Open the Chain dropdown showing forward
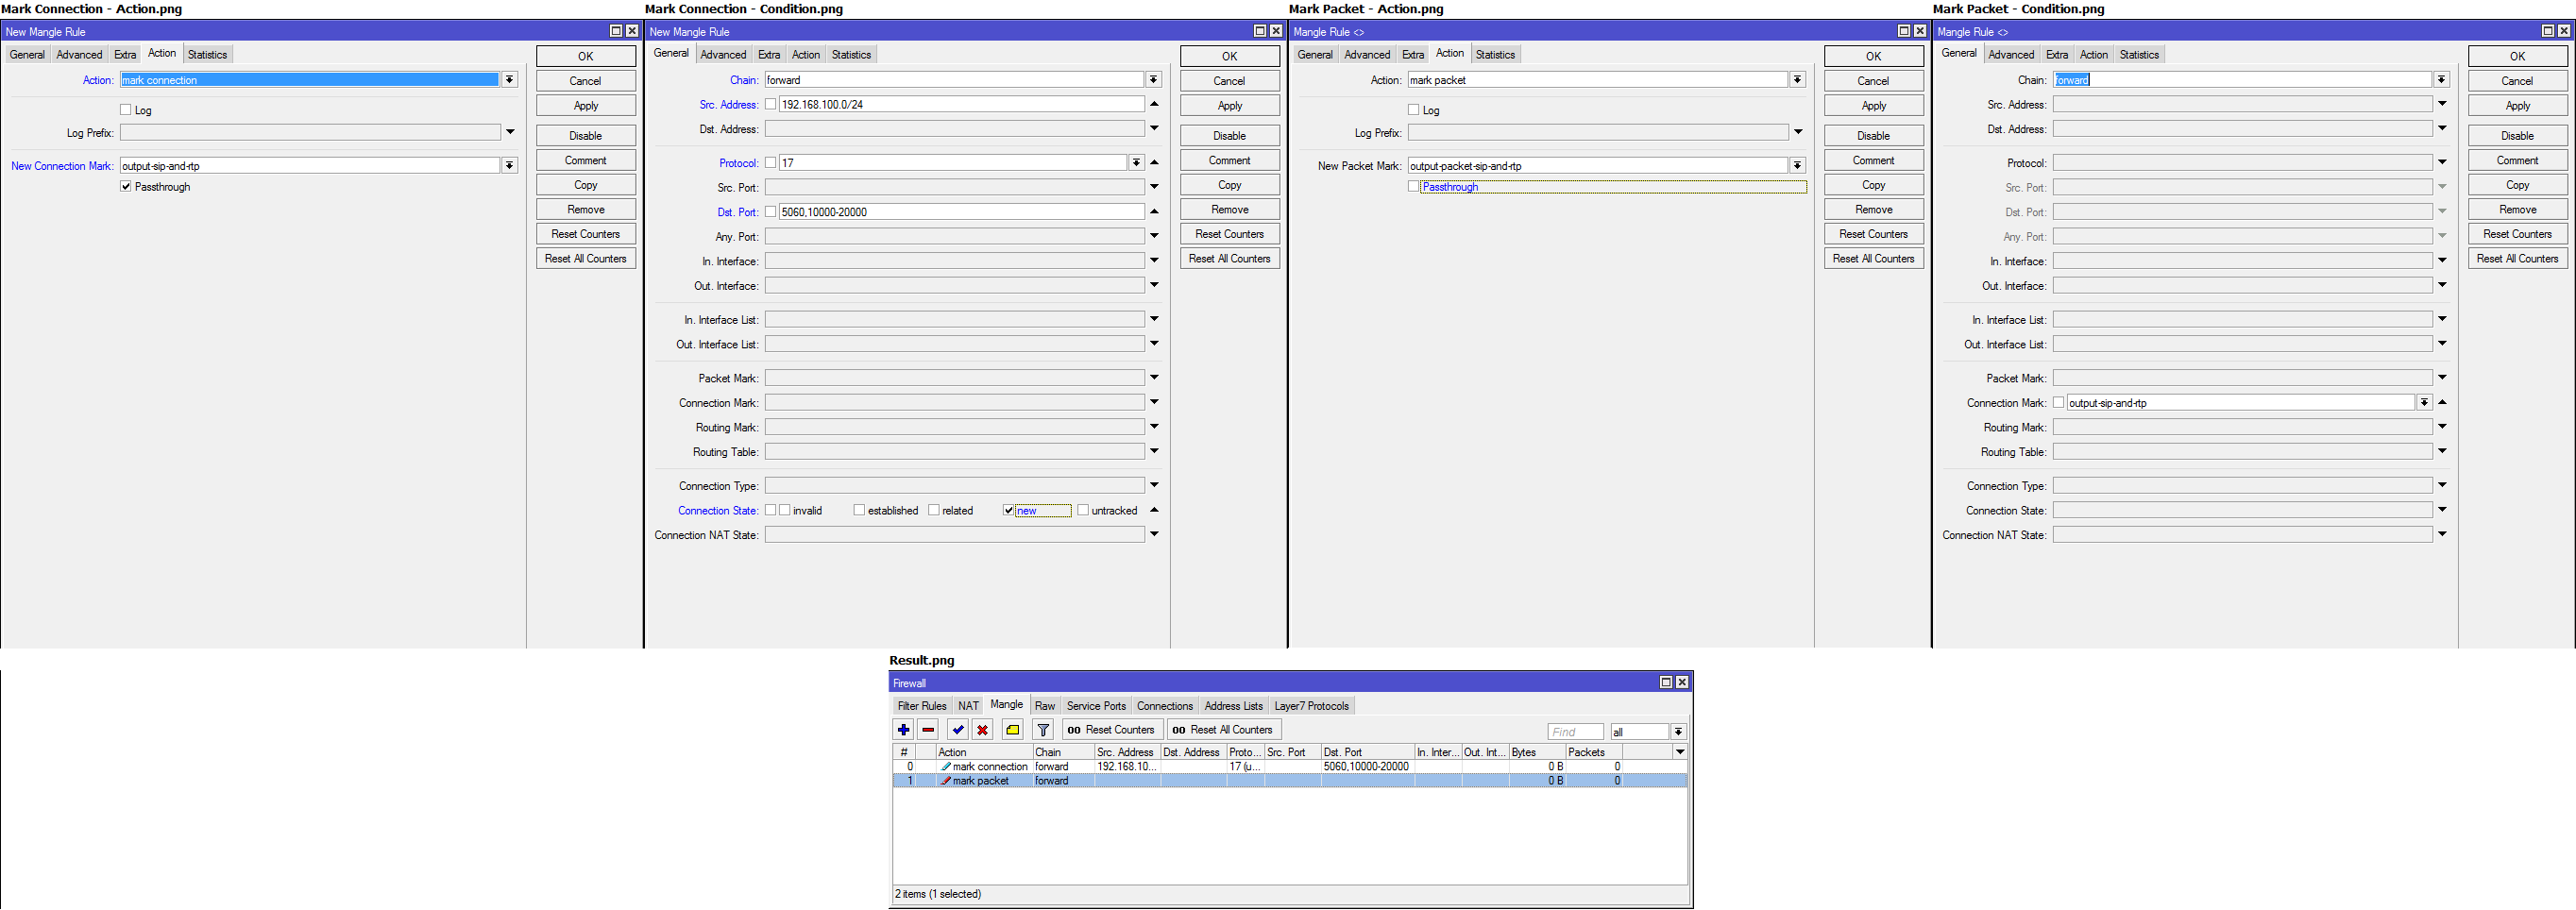The width and height of the screenshot is (2576, 910). point(1154,80)
